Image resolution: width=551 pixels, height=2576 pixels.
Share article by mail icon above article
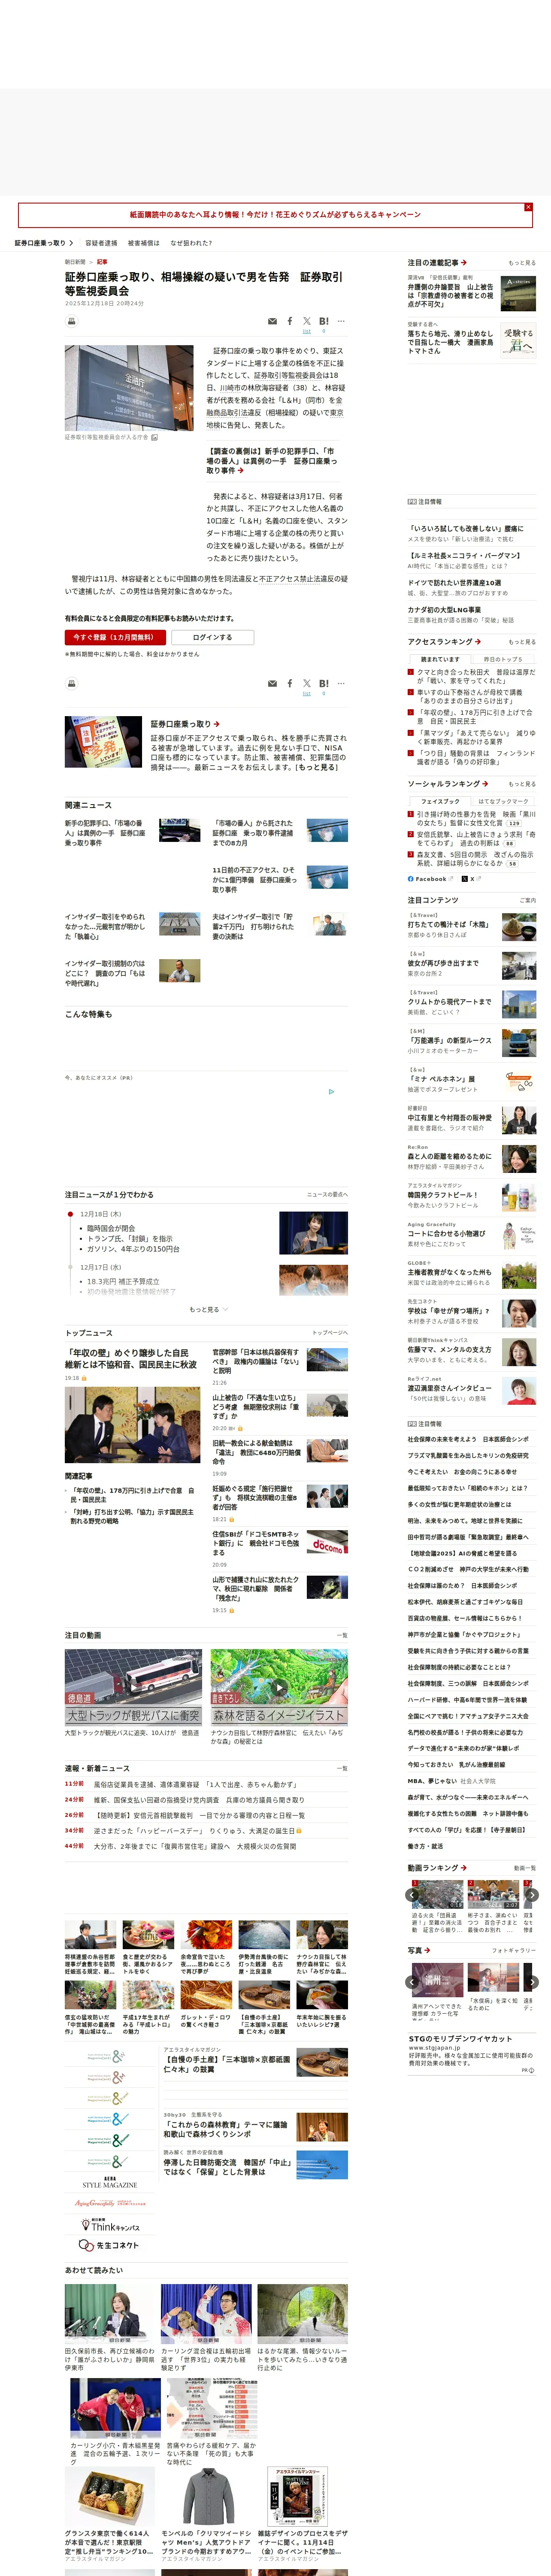tap(272, 321)
